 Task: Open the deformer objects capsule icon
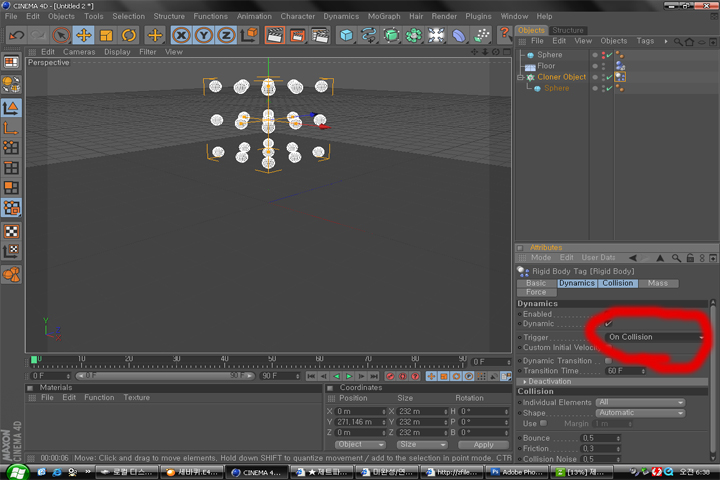pos(459,35)
